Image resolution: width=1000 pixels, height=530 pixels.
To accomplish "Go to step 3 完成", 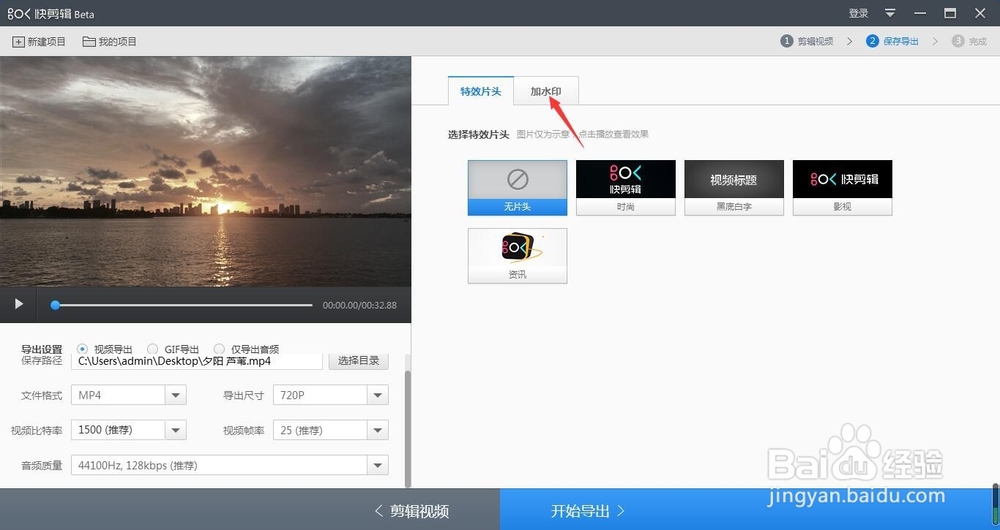I will pos(969,41).
